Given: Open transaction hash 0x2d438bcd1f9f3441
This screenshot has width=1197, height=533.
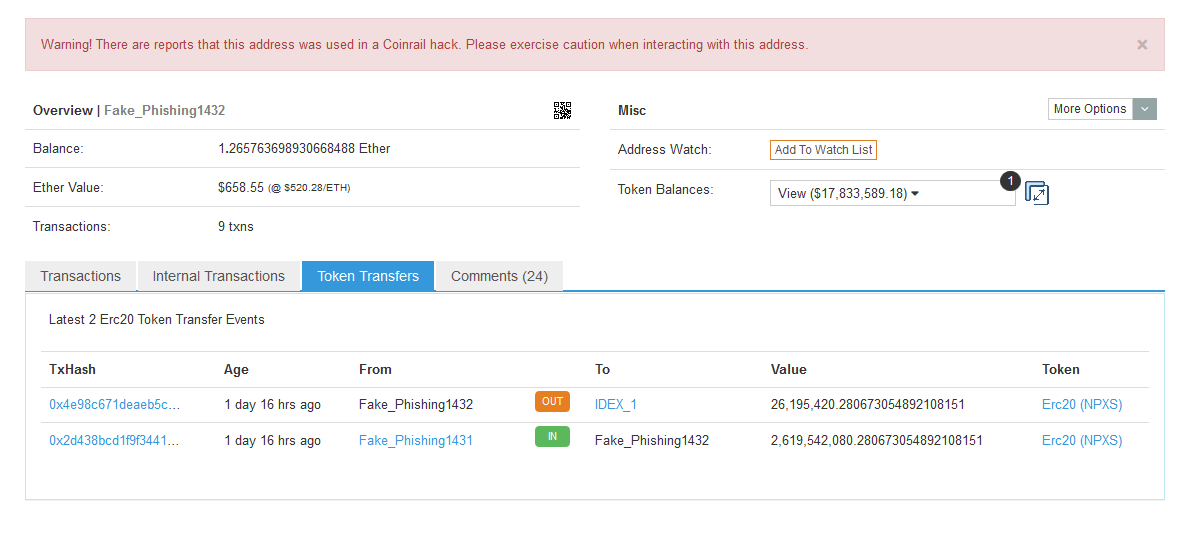Looking at the screenshot, I should coord(115,441).
